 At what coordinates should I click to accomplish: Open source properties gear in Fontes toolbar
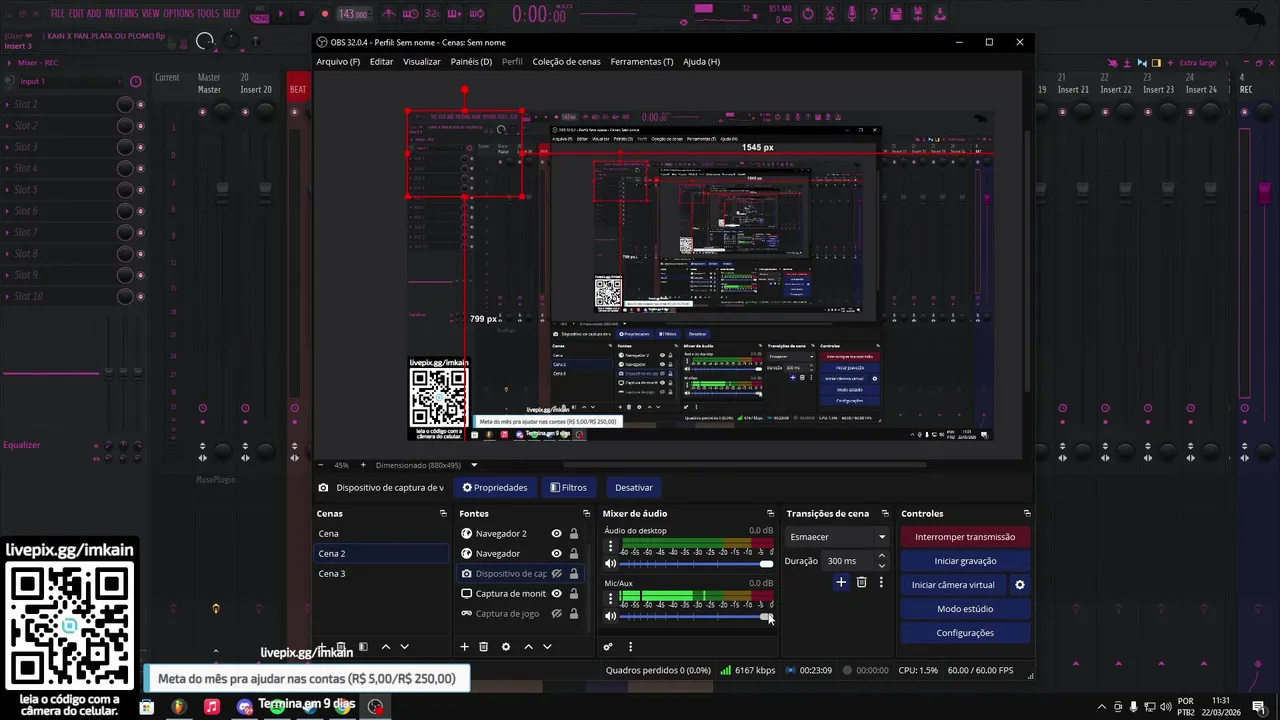point(506,647)
